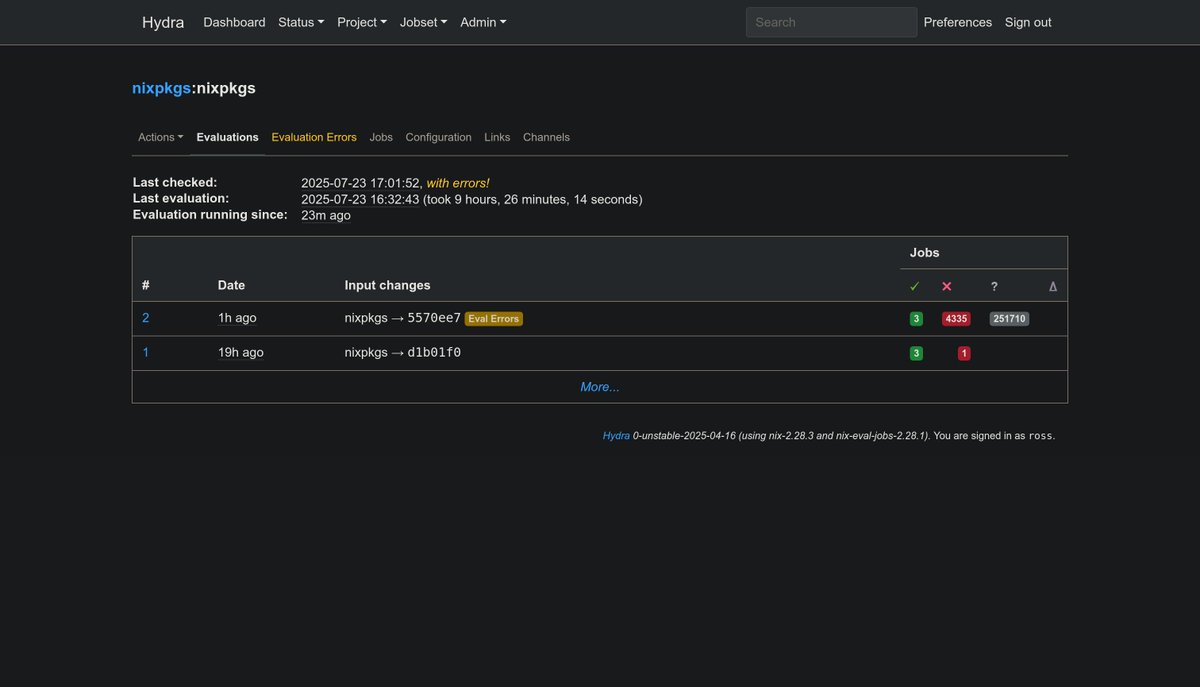Click the '23m ago' evaluation running value

point(326,215)
